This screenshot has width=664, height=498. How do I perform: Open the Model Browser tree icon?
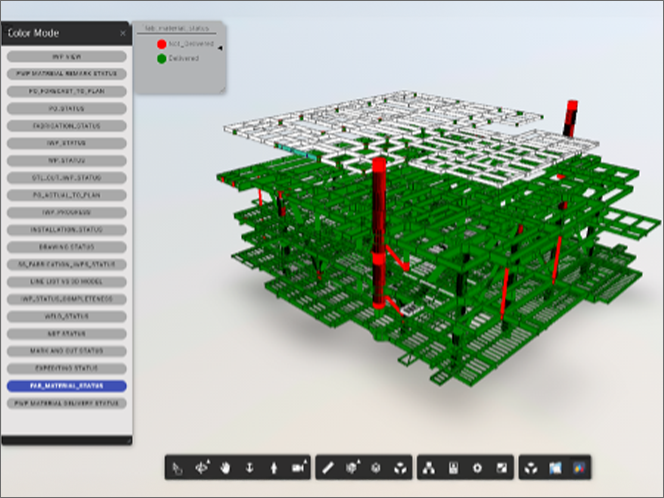point(429,467)
